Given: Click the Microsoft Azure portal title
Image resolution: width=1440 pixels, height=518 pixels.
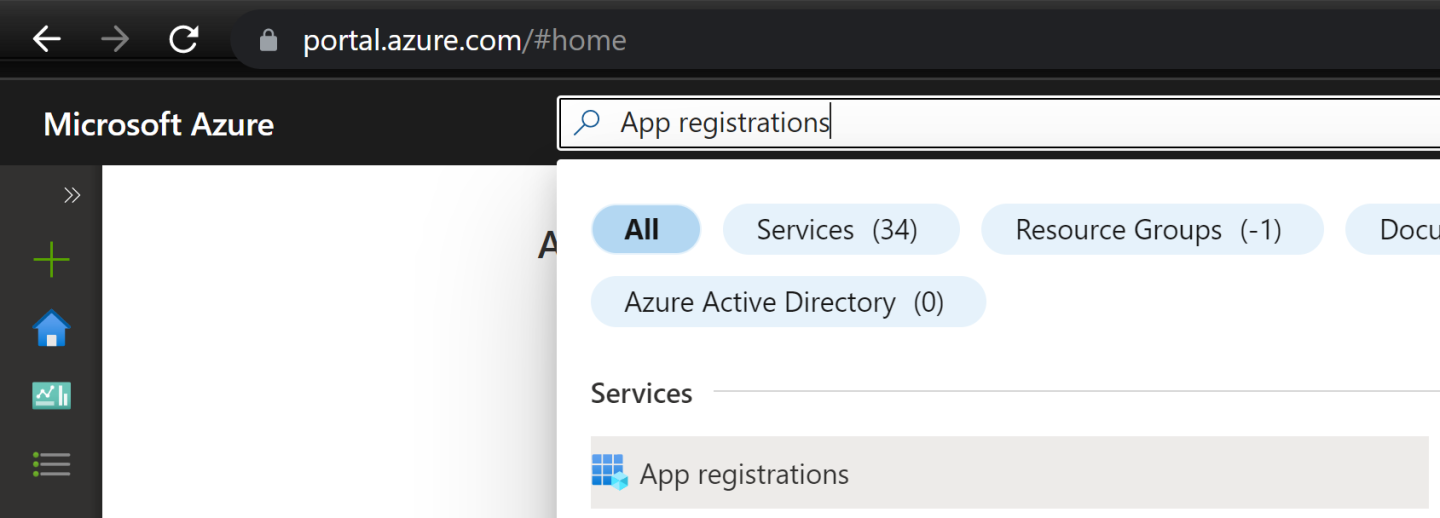Looking at the screenshot, I should 158,125.
